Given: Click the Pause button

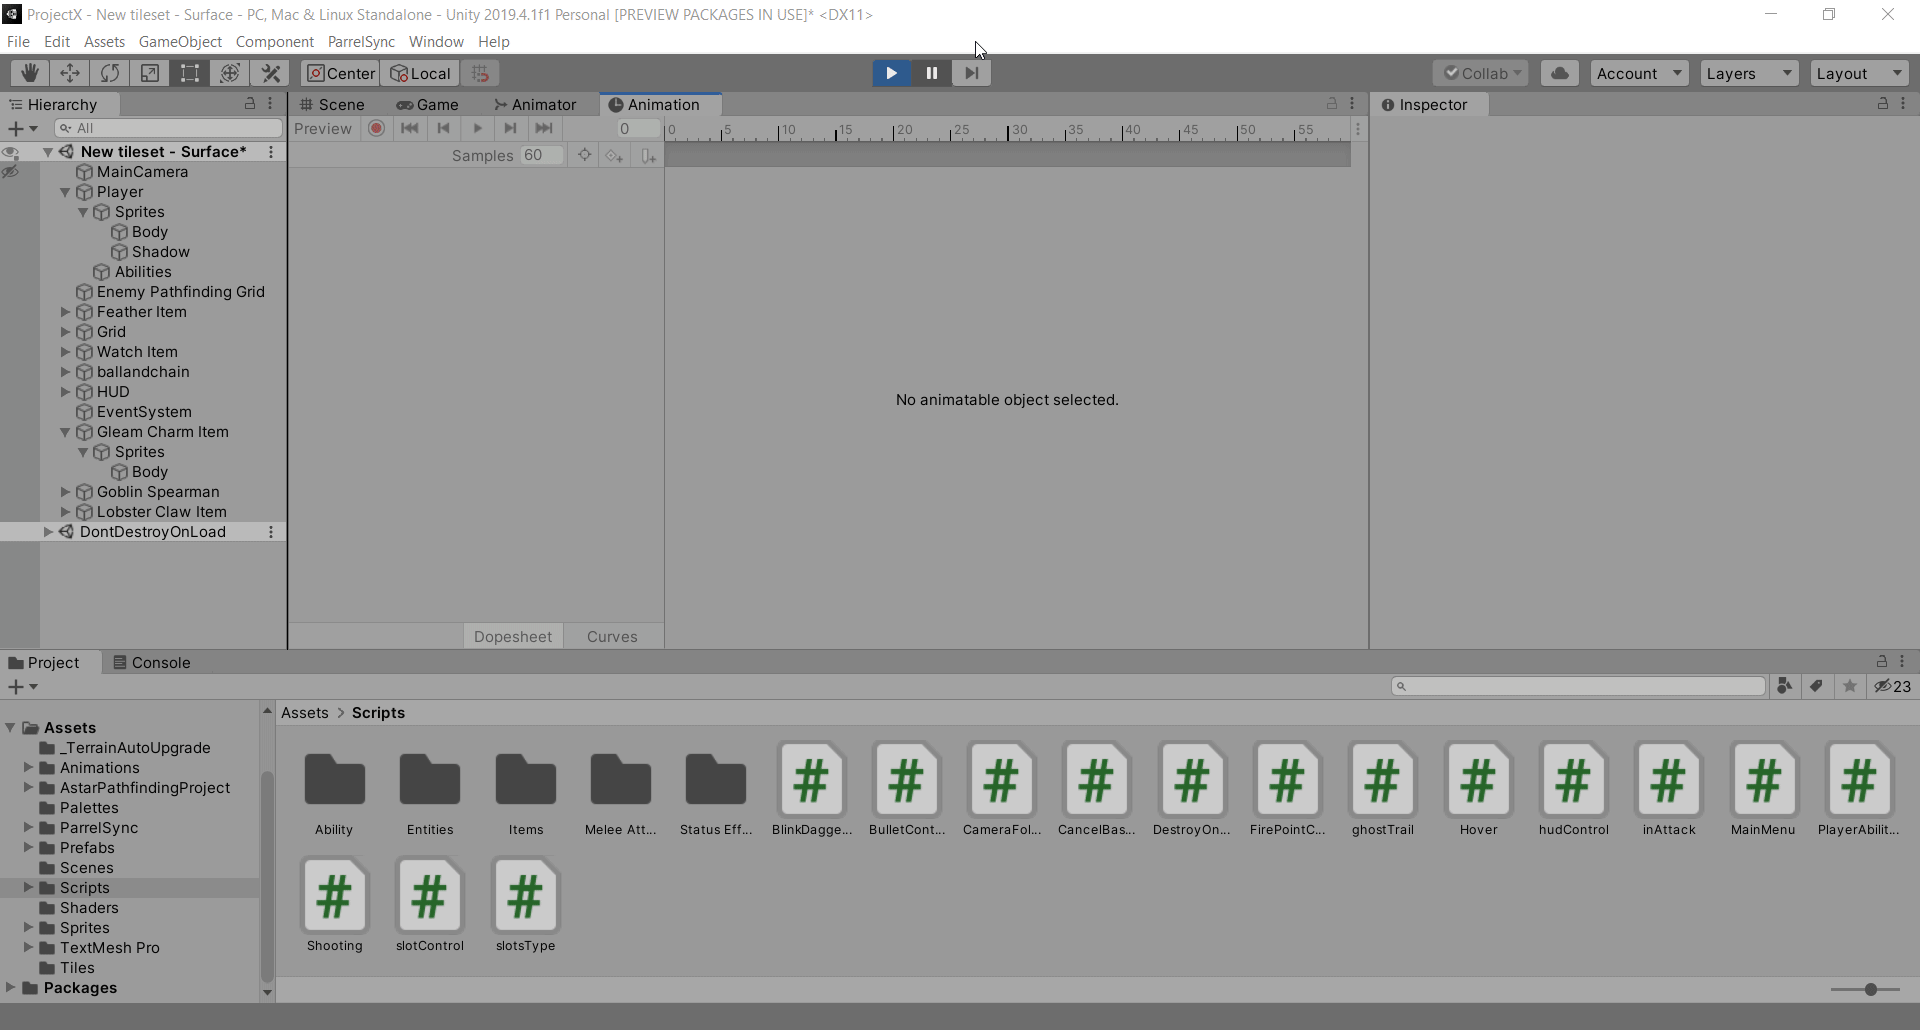Looking at the screenshot, I should coord(931,73).
